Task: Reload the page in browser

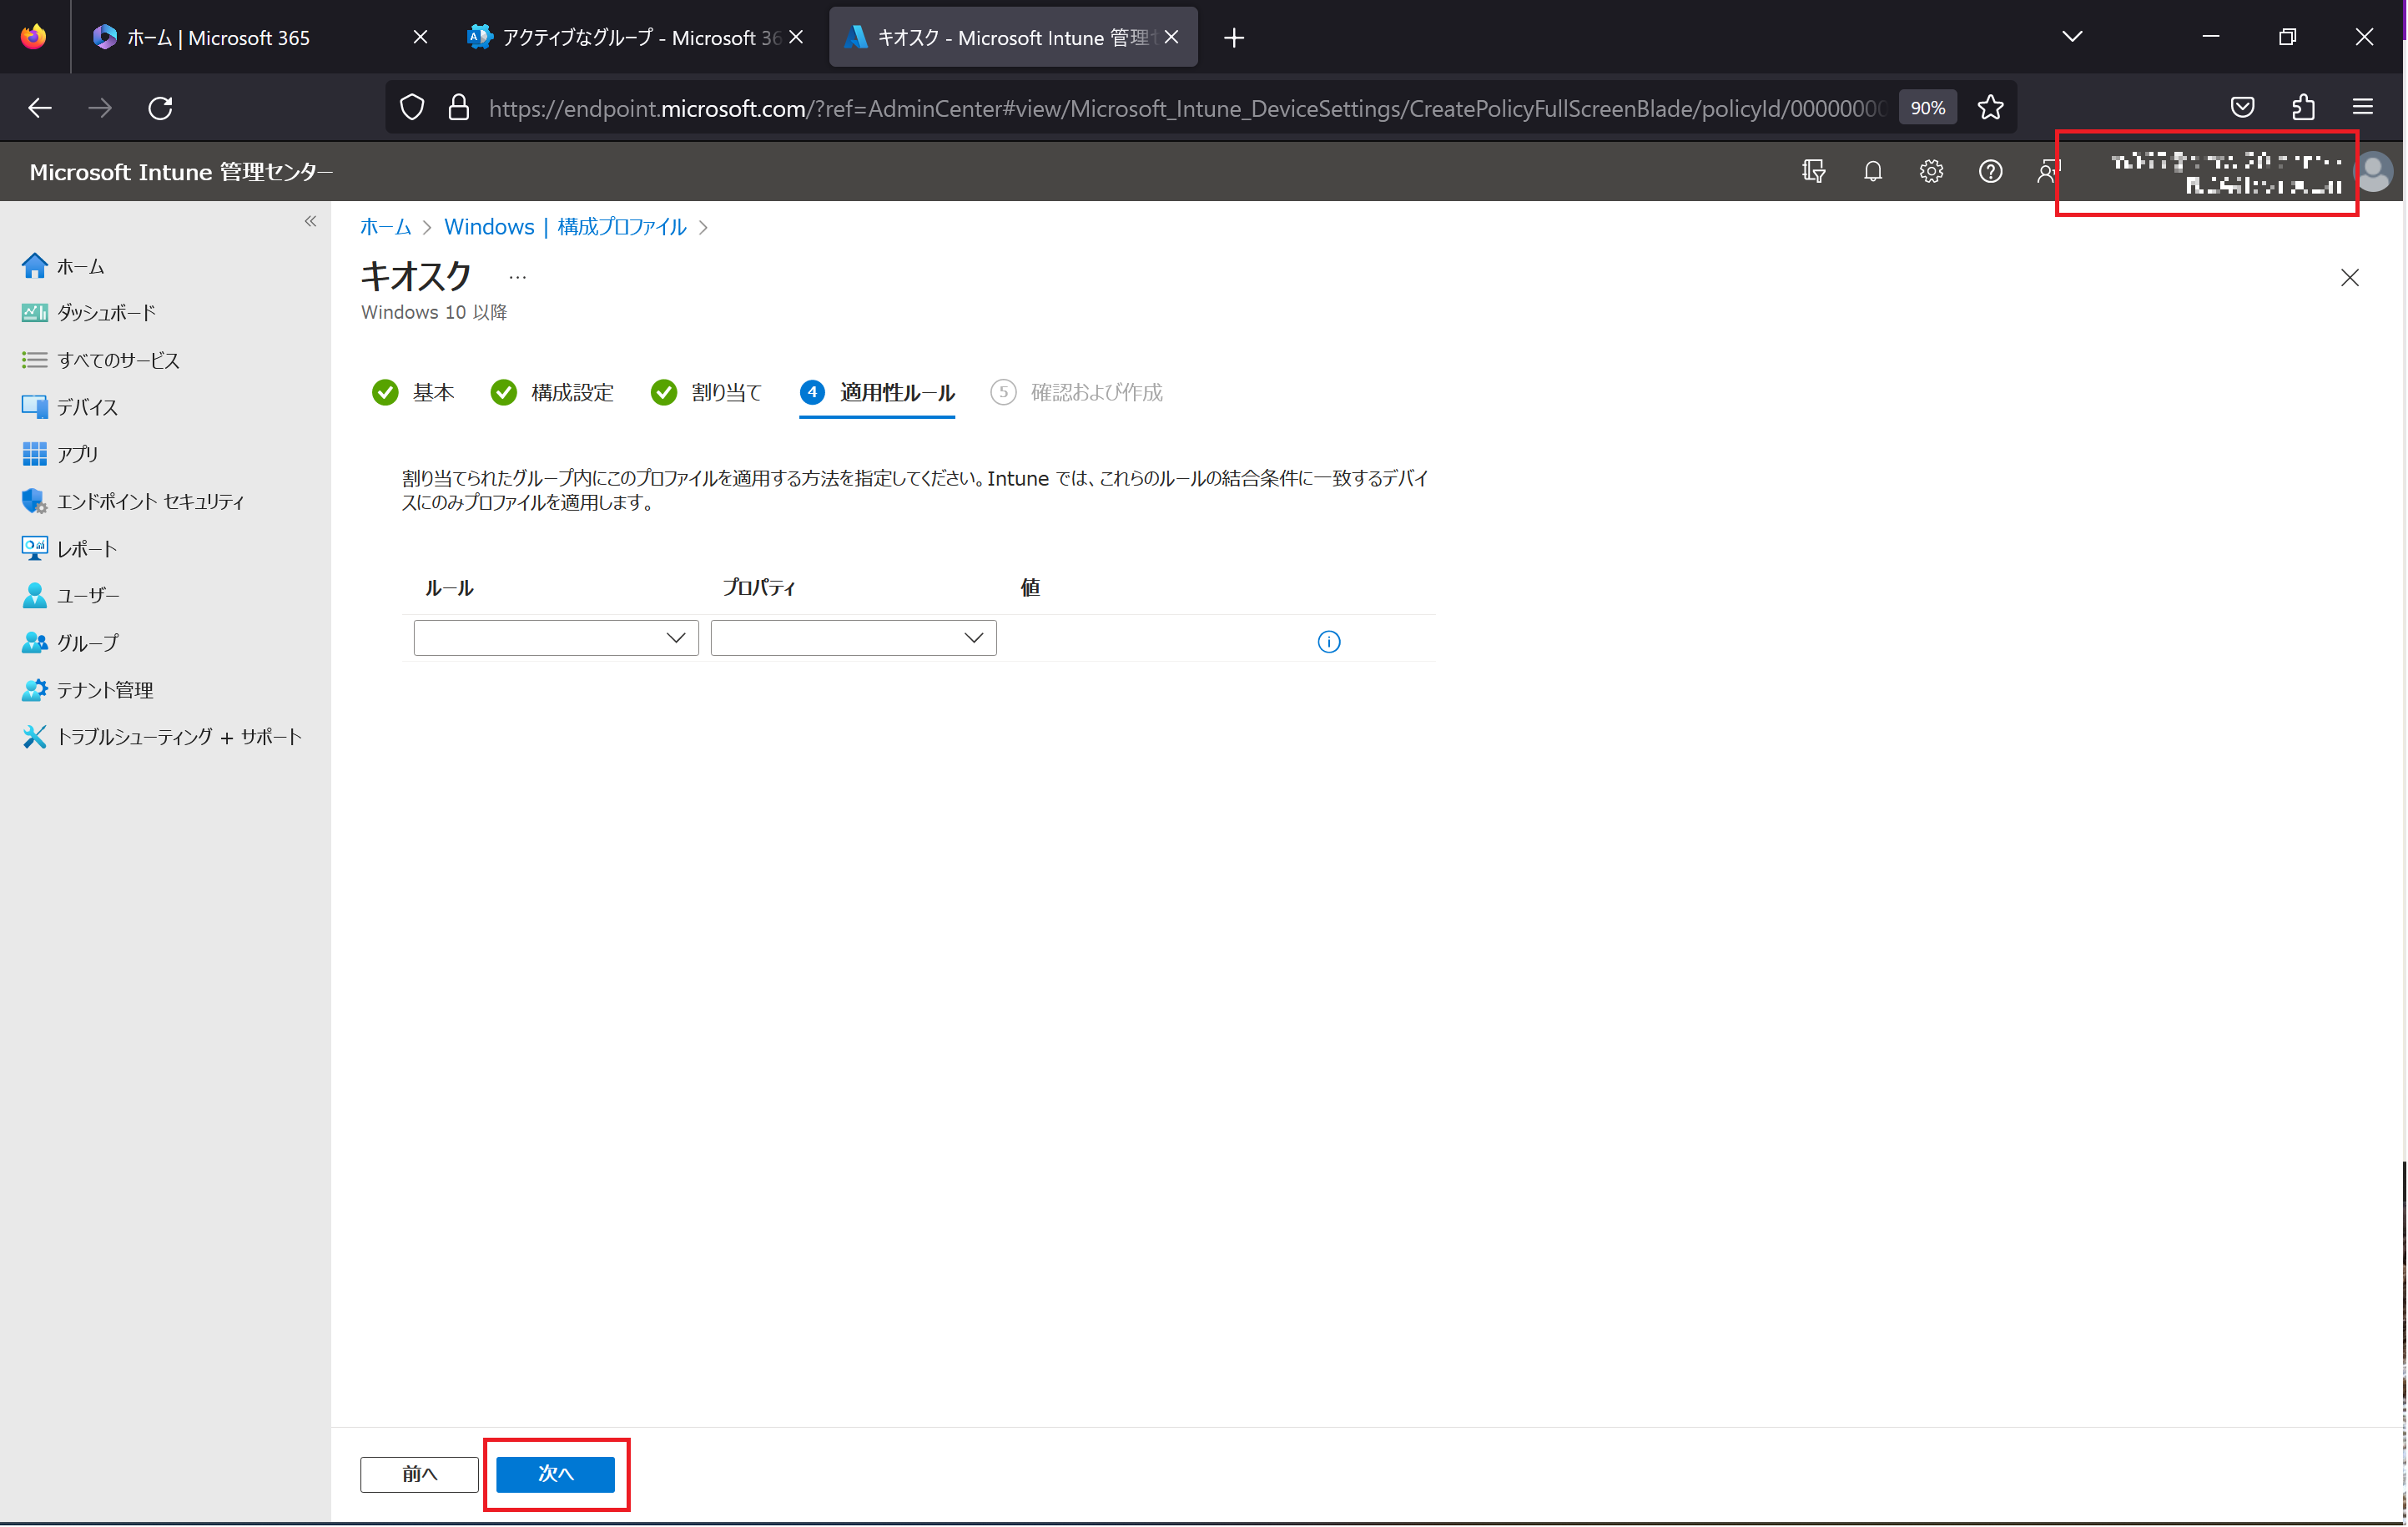Action: pyautogui.click(x=160, y=107)
